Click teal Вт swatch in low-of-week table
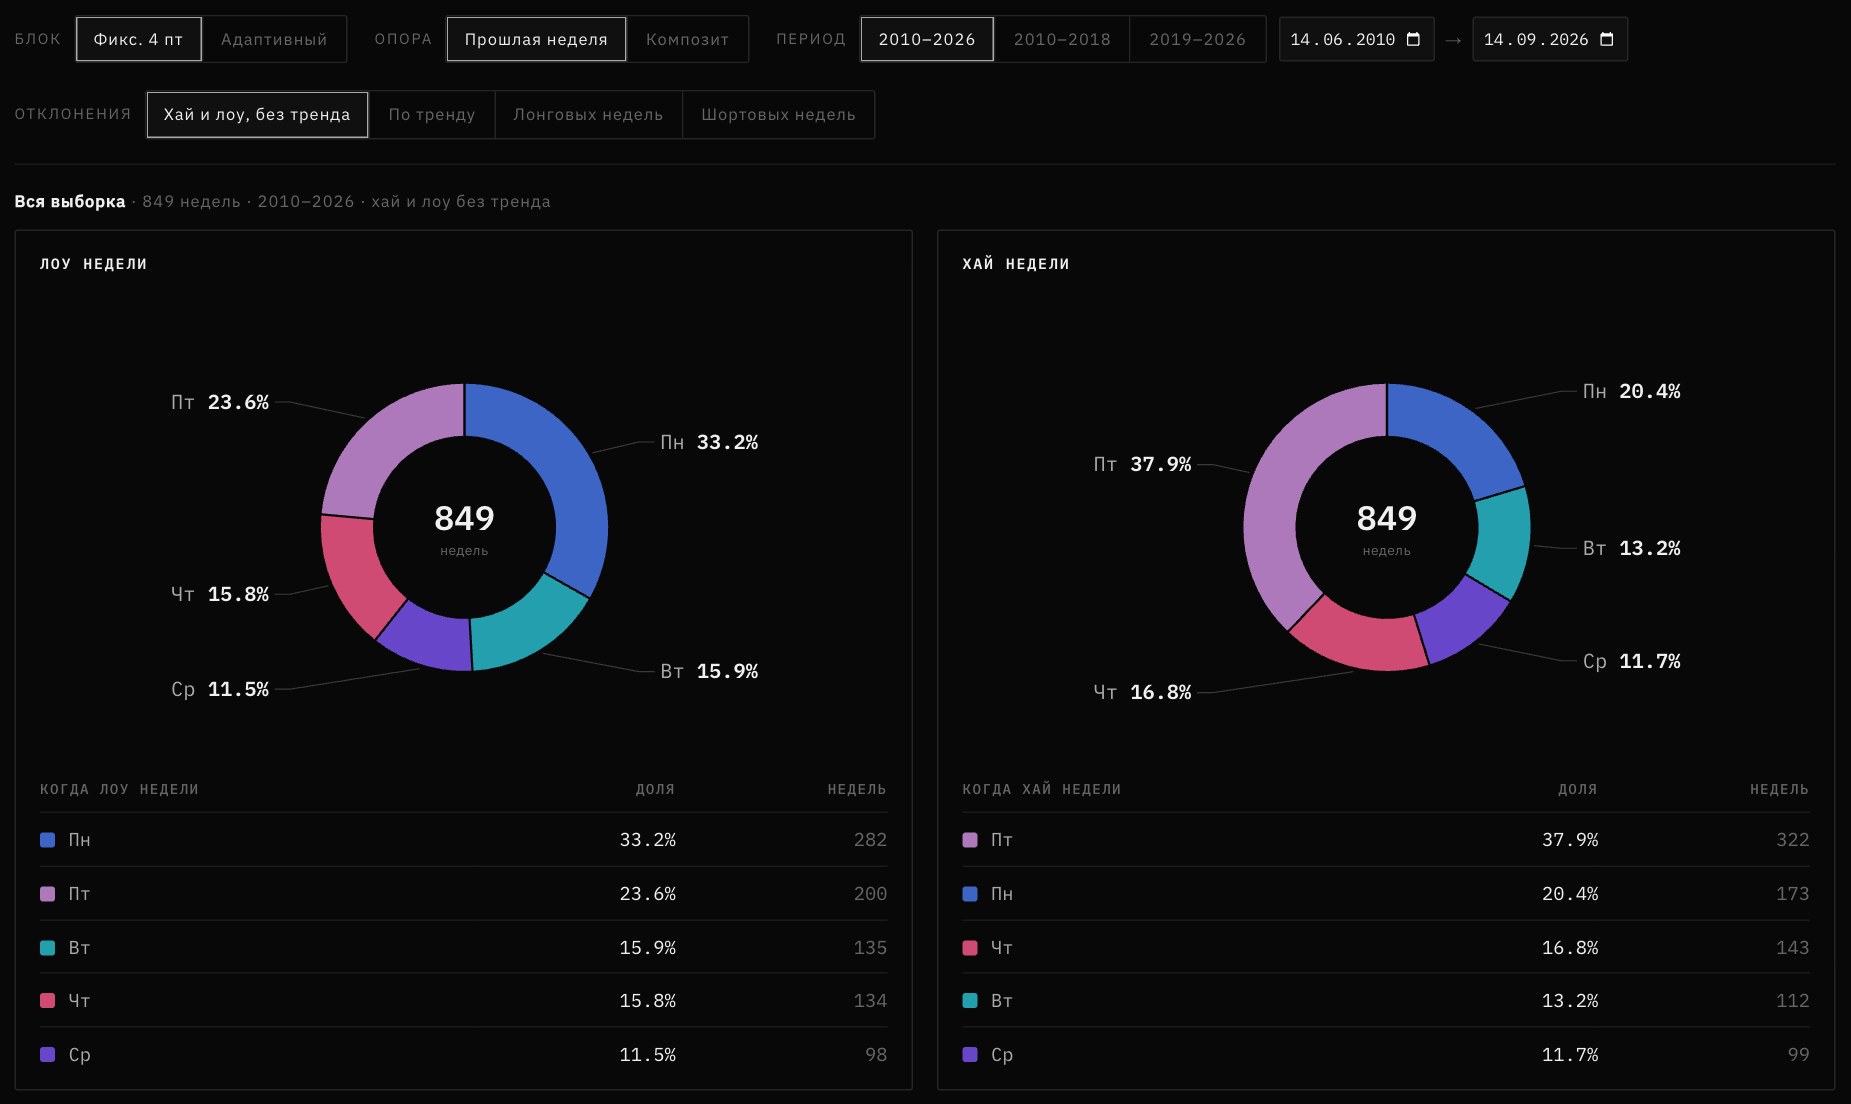Image resolution: width=1851 pixels, height=1104 pixels. tap(47, 948)
